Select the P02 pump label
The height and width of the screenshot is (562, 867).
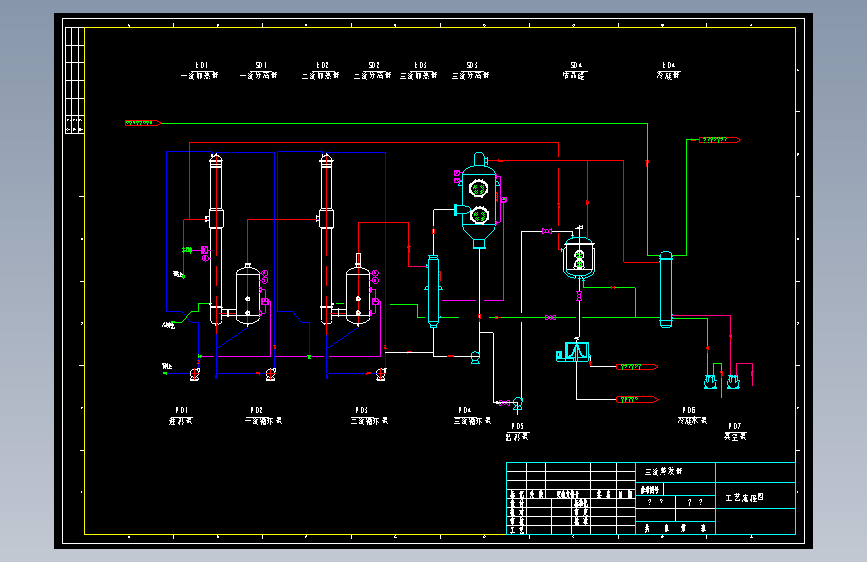coord(263,415)
